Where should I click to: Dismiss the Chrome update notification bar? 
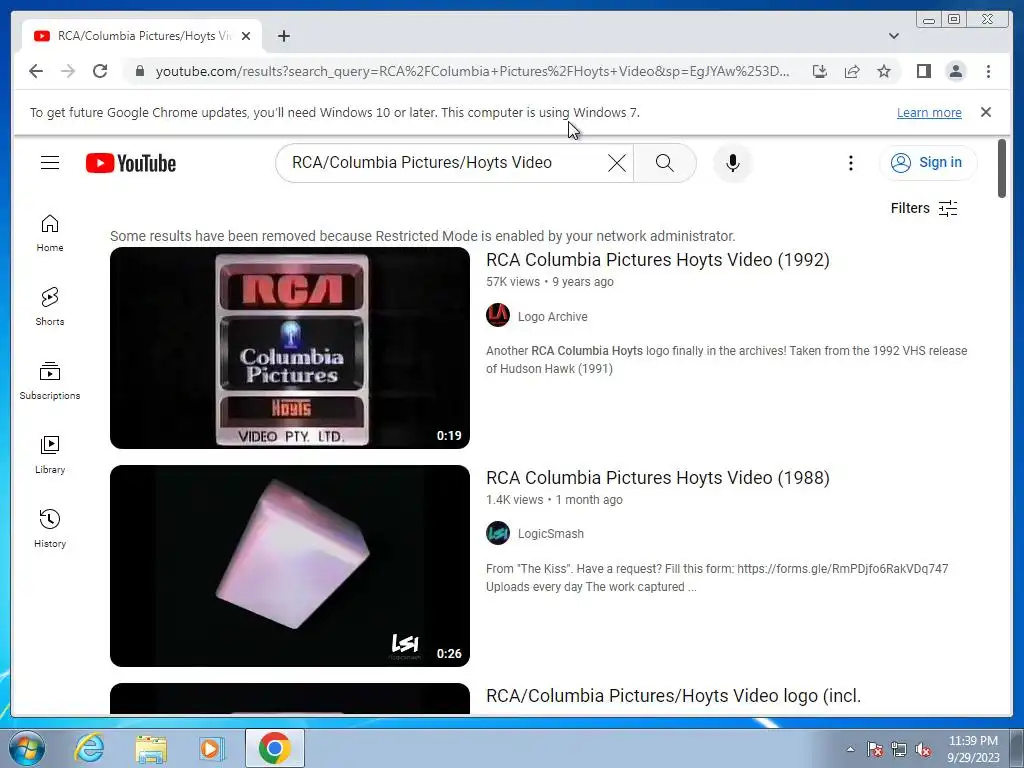986,112
